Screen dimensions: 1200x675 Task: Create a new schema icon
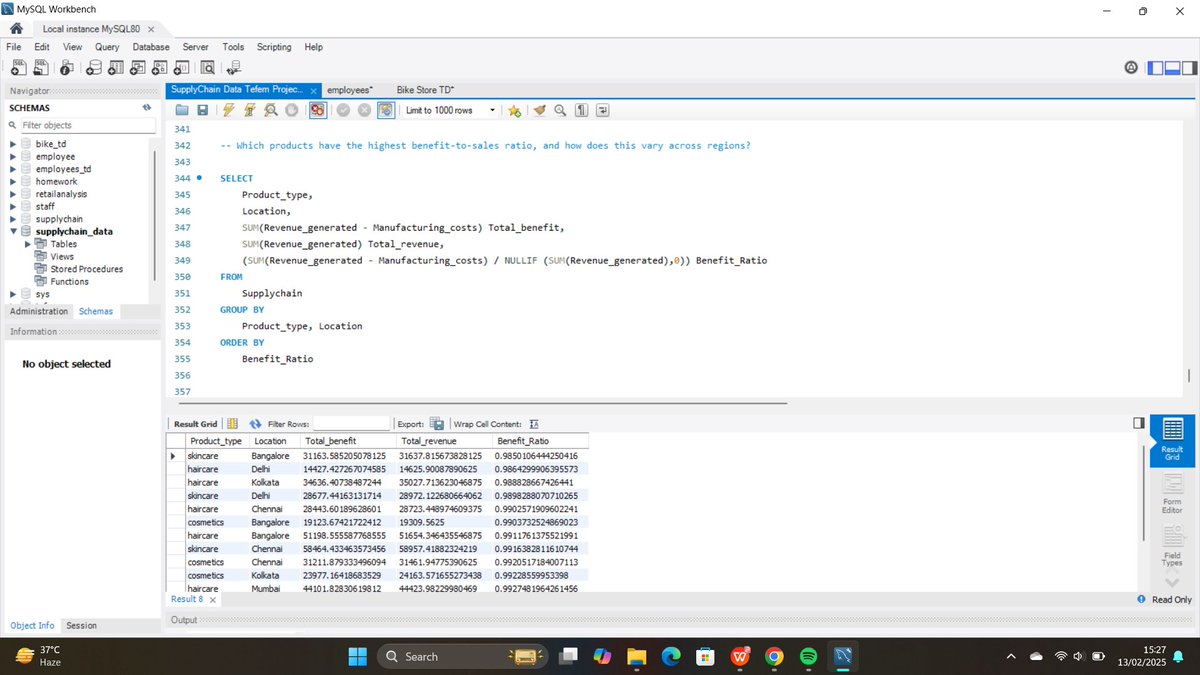[x=93, y=67]
